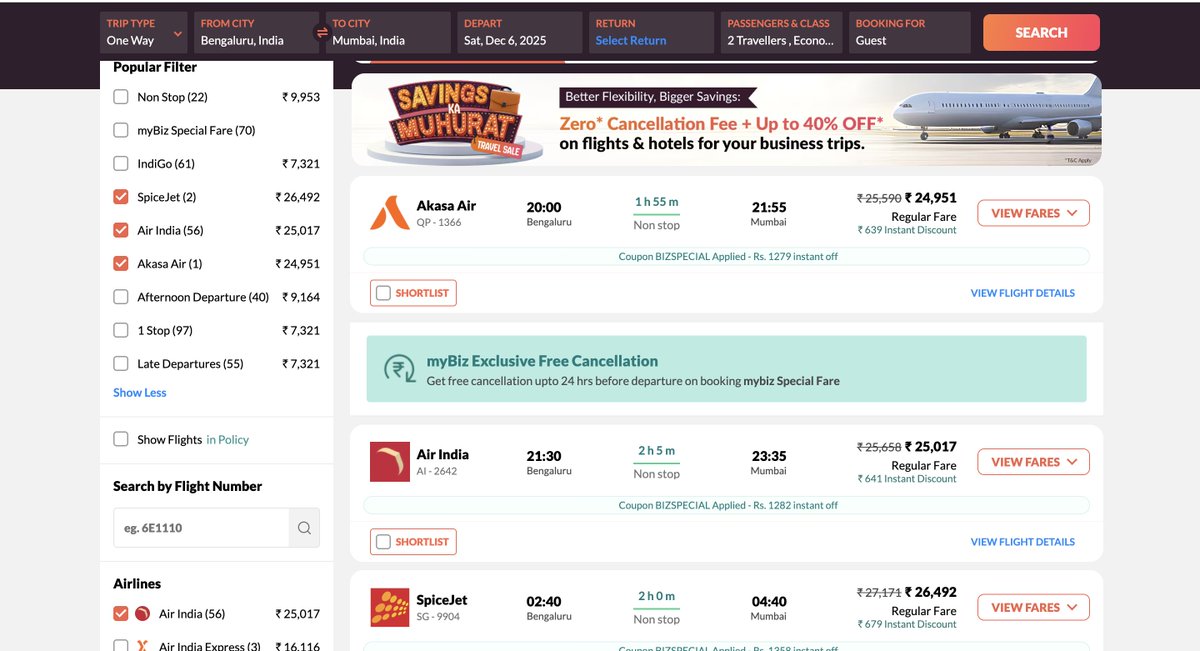Click Show Less under Popular Filter
The height and width of the screenshot is (651, 1200).
click(140, 393)
